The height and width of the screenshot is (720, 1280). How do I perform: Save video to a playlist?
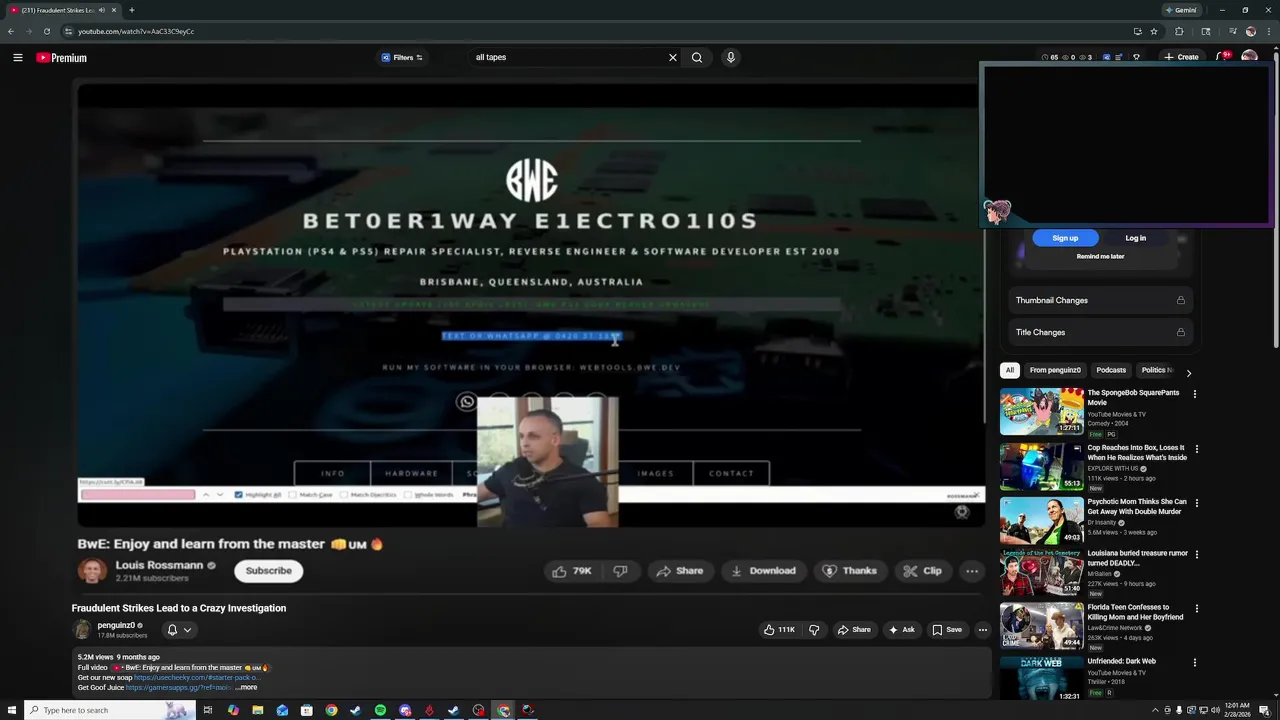pyautogui.click(x=947, y=630)
